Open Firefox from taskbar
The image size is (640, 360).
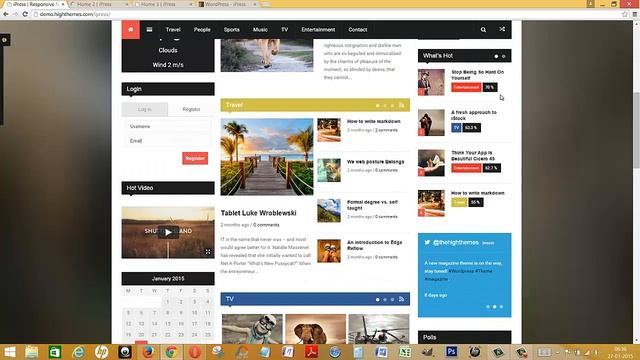click(x=148, y=352)
